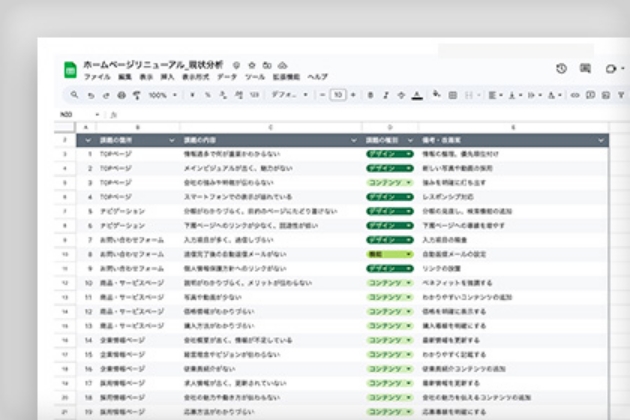Open the horizontal align dropdown
Viewport: 630px width, 420px height.
(x=495, y=95)
